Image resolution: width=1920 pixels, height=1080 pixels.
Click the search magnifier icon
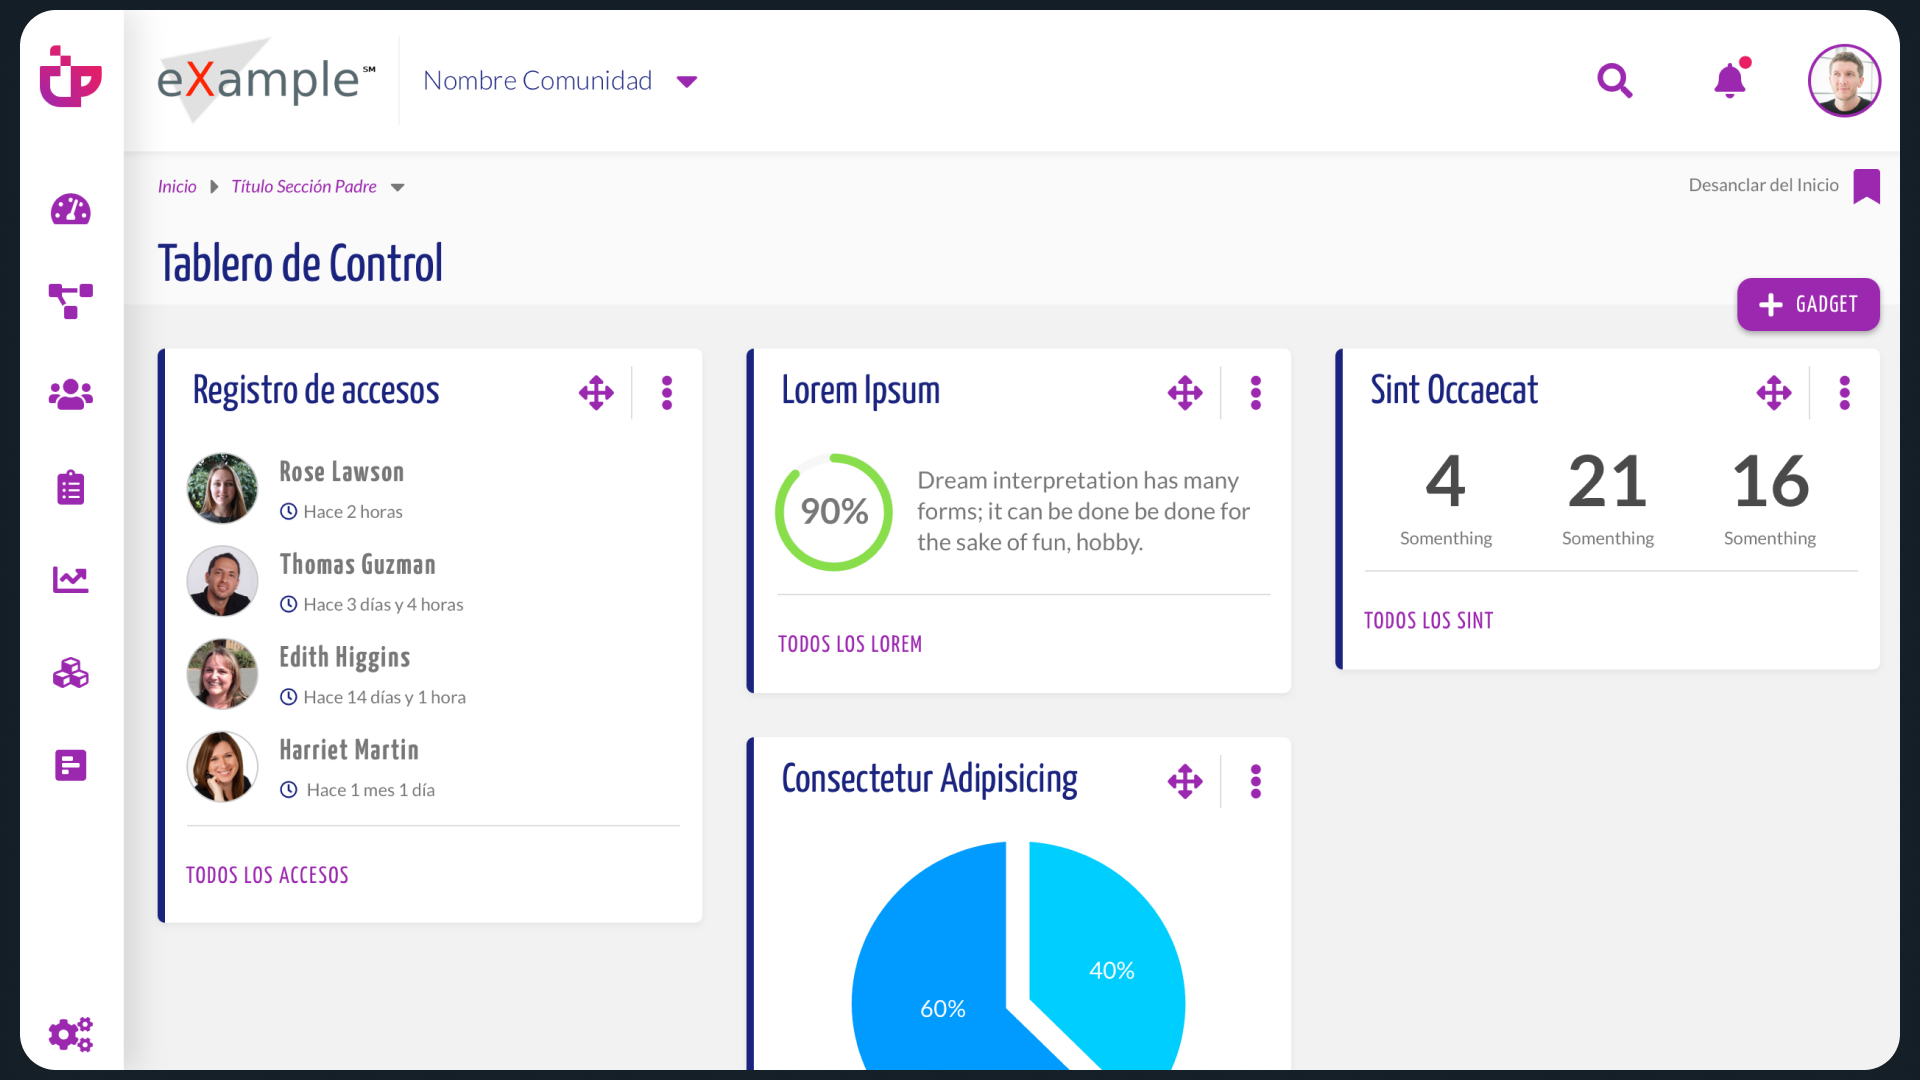point(1614,81)
